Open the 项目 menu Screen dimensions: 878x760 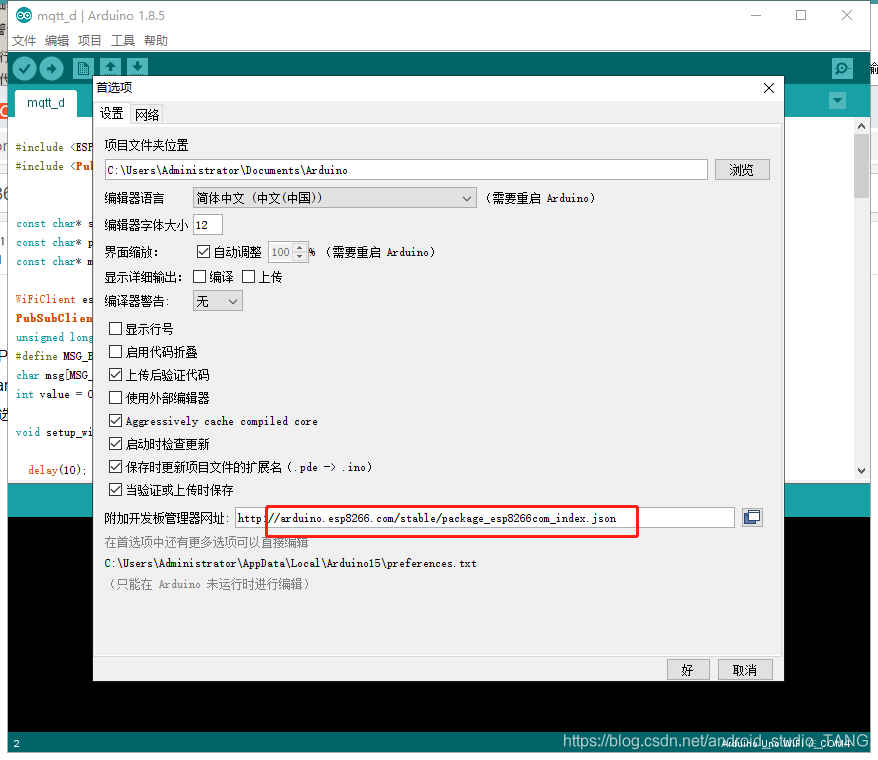90,40
